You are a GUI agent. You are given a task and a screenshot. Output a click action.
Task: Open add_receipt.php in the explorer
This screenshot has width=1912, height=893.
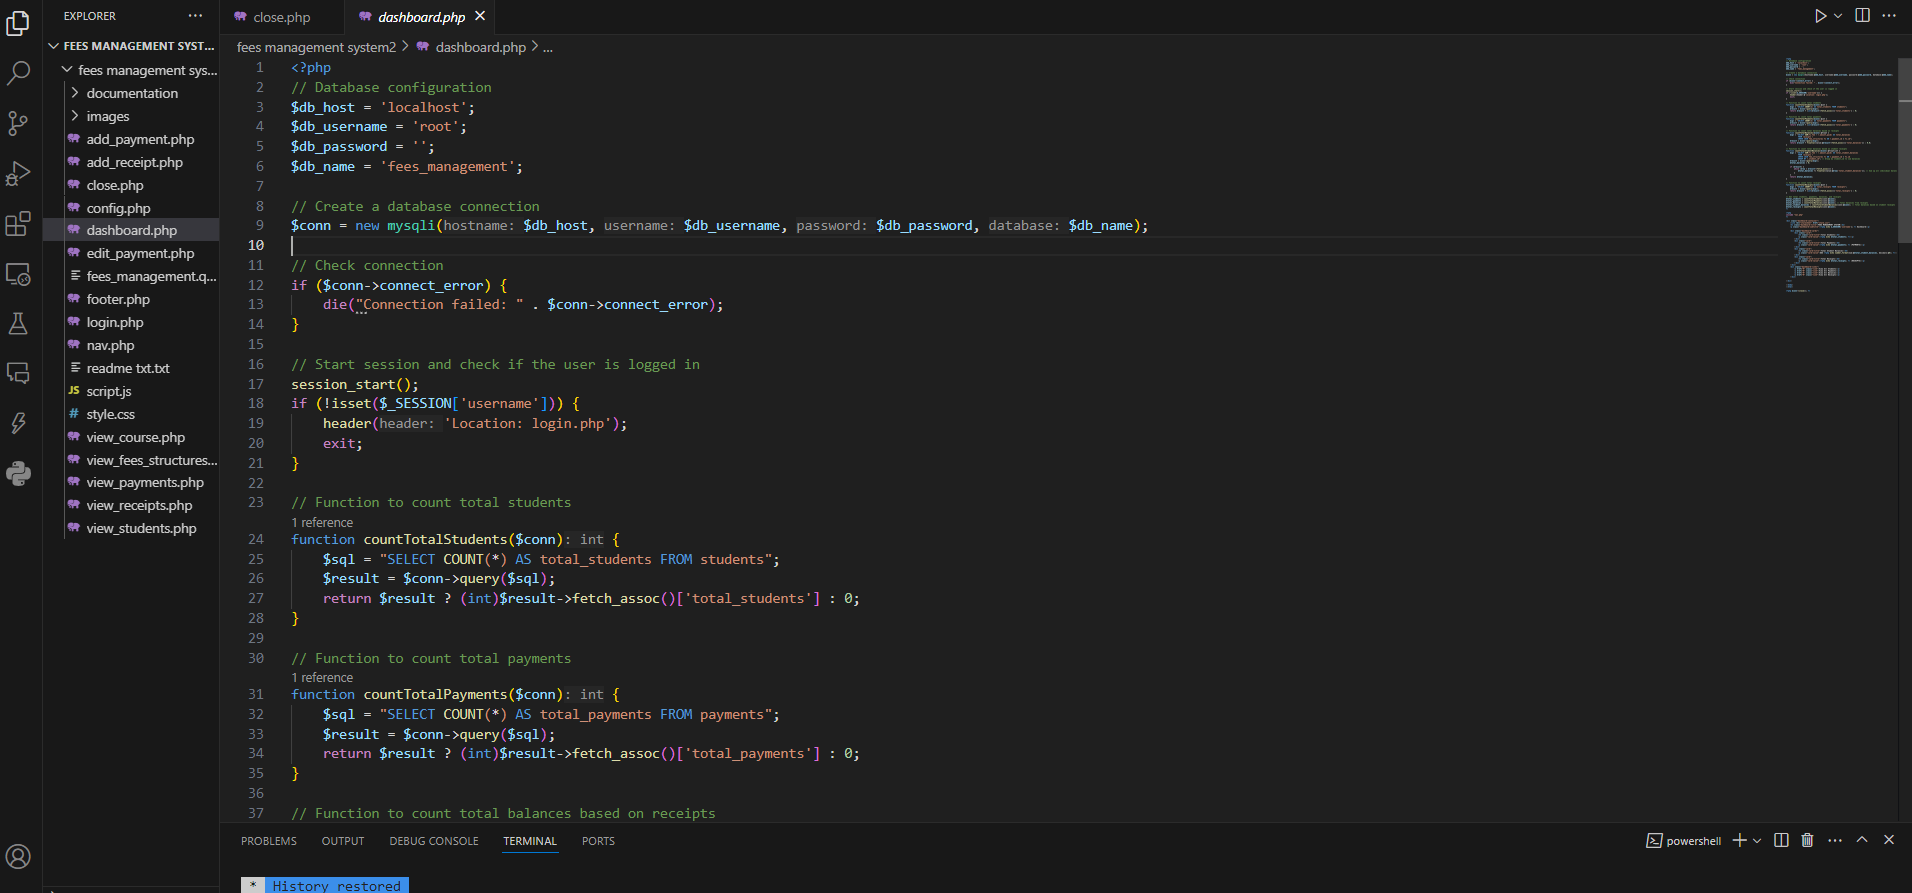[131, 162]
